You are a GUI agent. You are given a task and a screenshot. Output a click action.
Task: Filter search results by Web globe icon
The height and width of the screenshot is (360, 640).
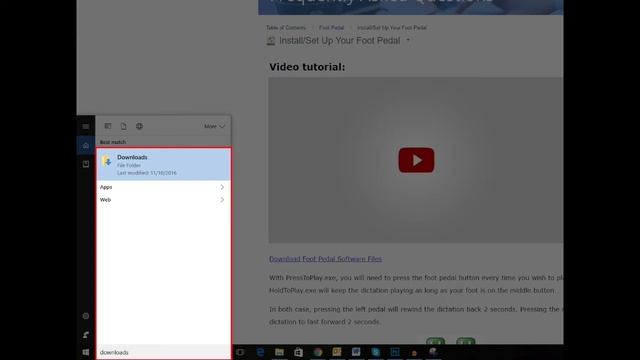point(139,126)
